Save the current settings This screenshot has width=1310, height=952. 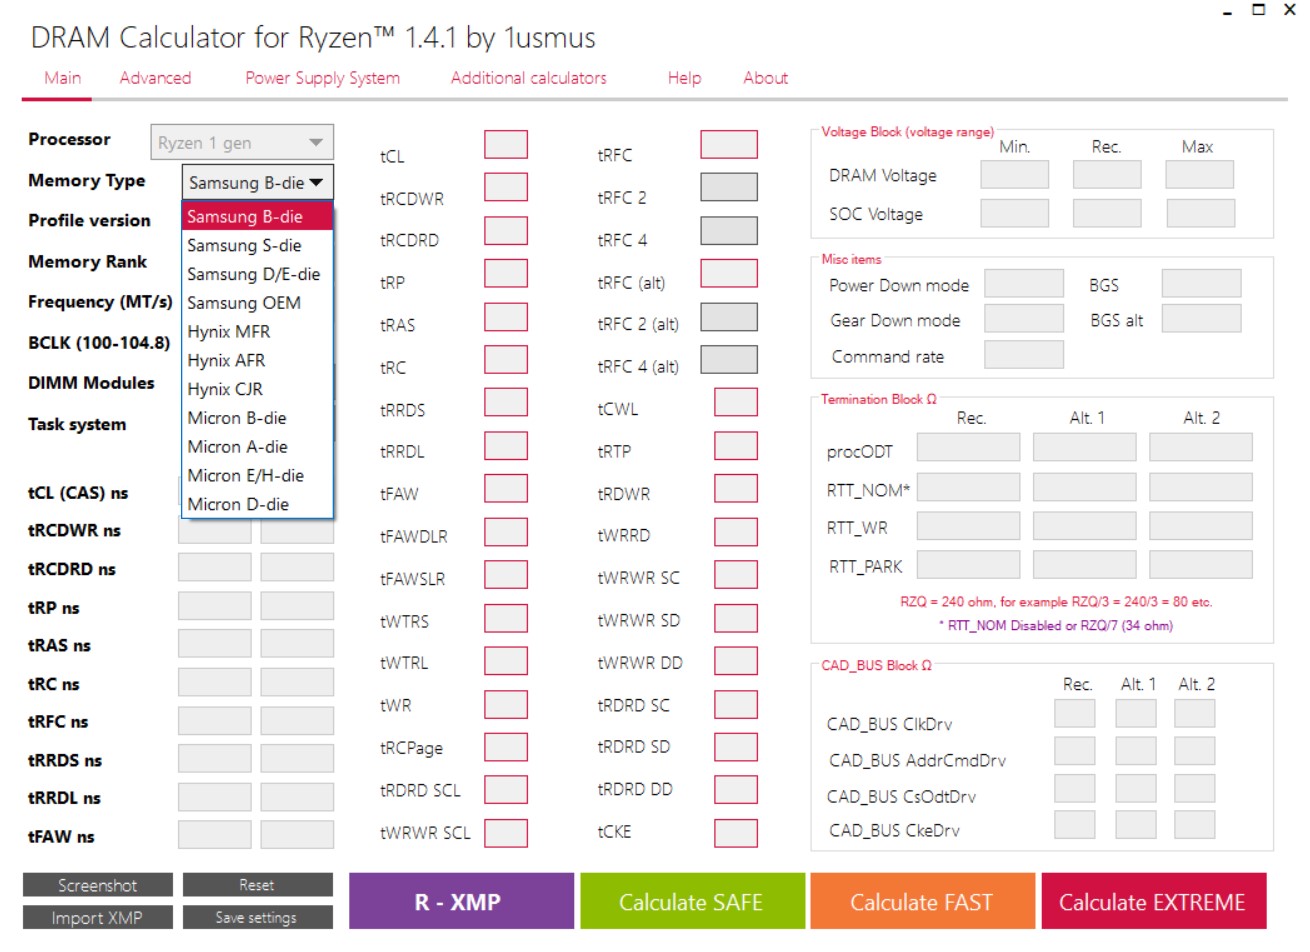(x=257, y=918)
